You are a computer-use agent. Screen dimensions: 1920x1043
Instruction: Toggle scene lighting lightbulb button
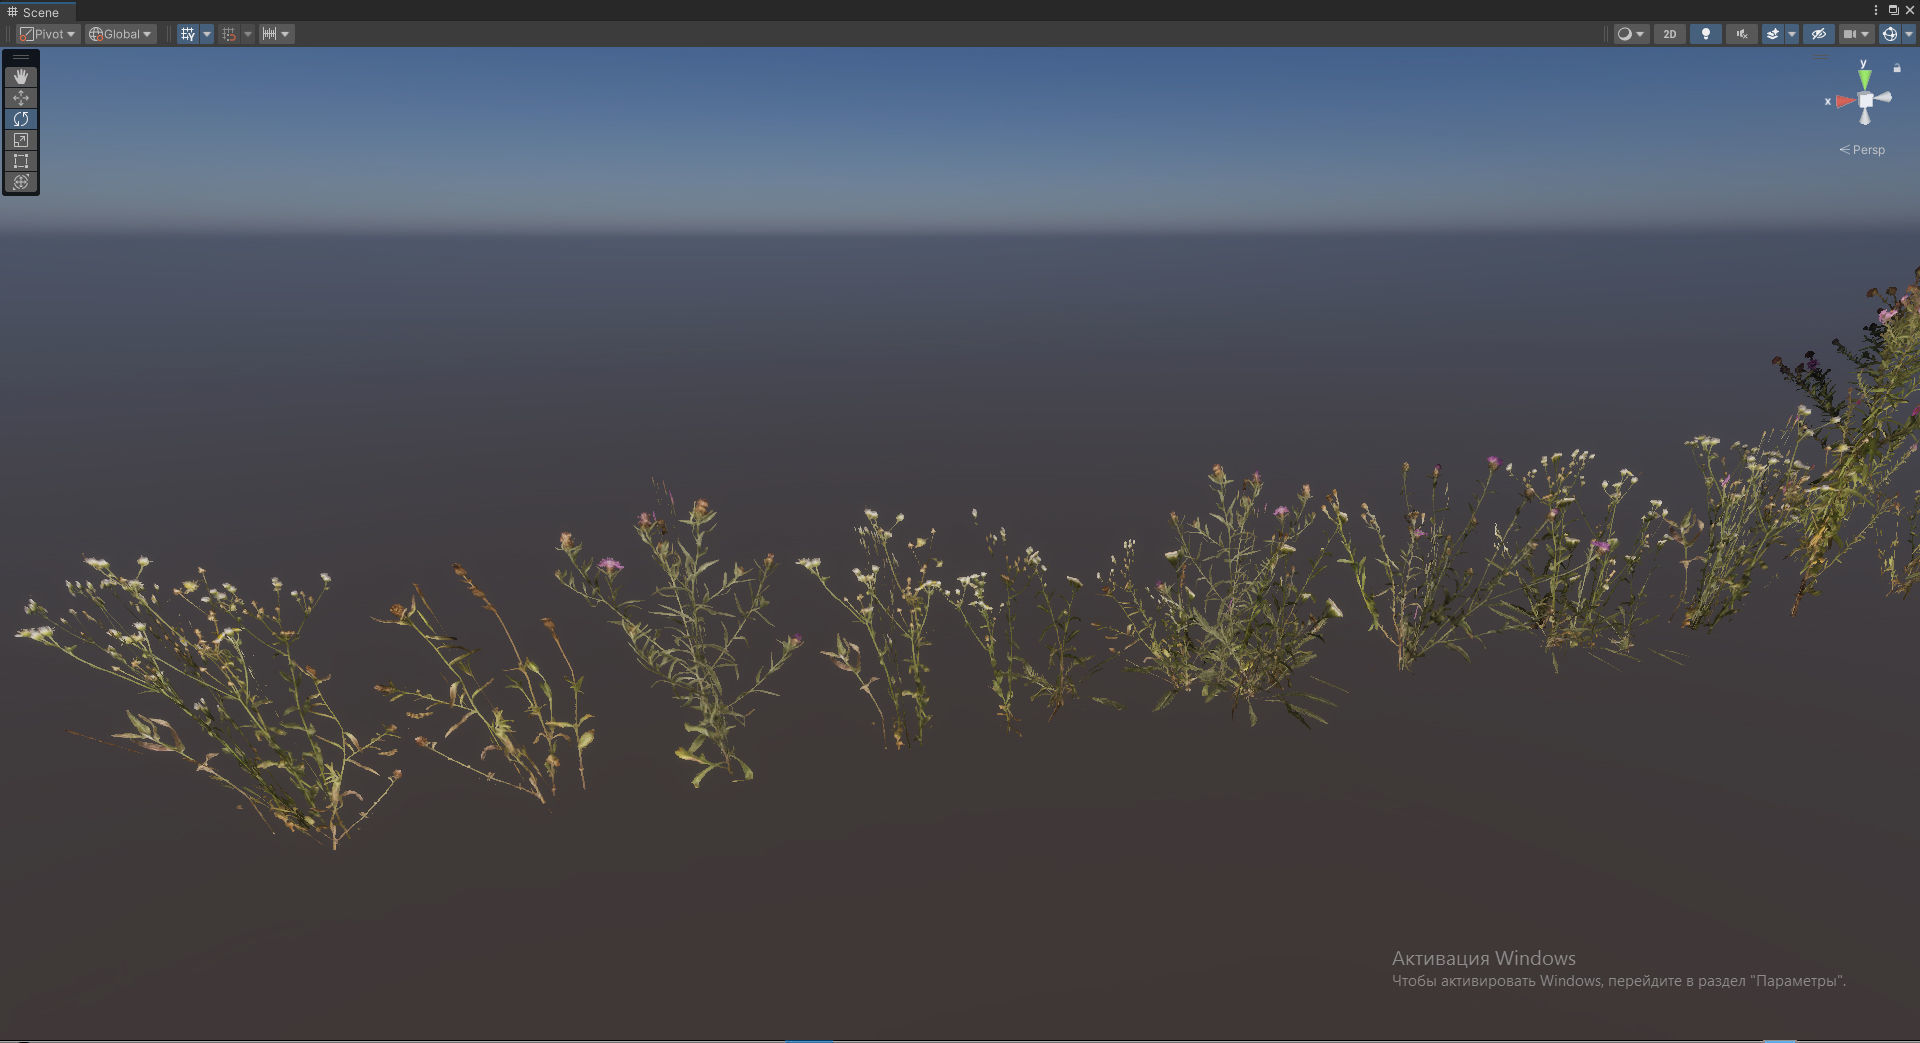click(x=1706, y=34)
